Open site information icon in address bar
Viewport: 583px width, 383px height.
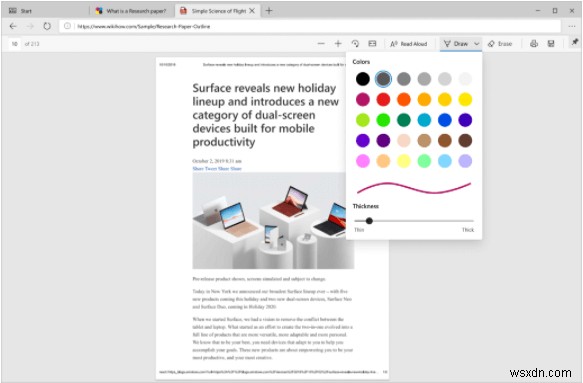coord(67,26)
